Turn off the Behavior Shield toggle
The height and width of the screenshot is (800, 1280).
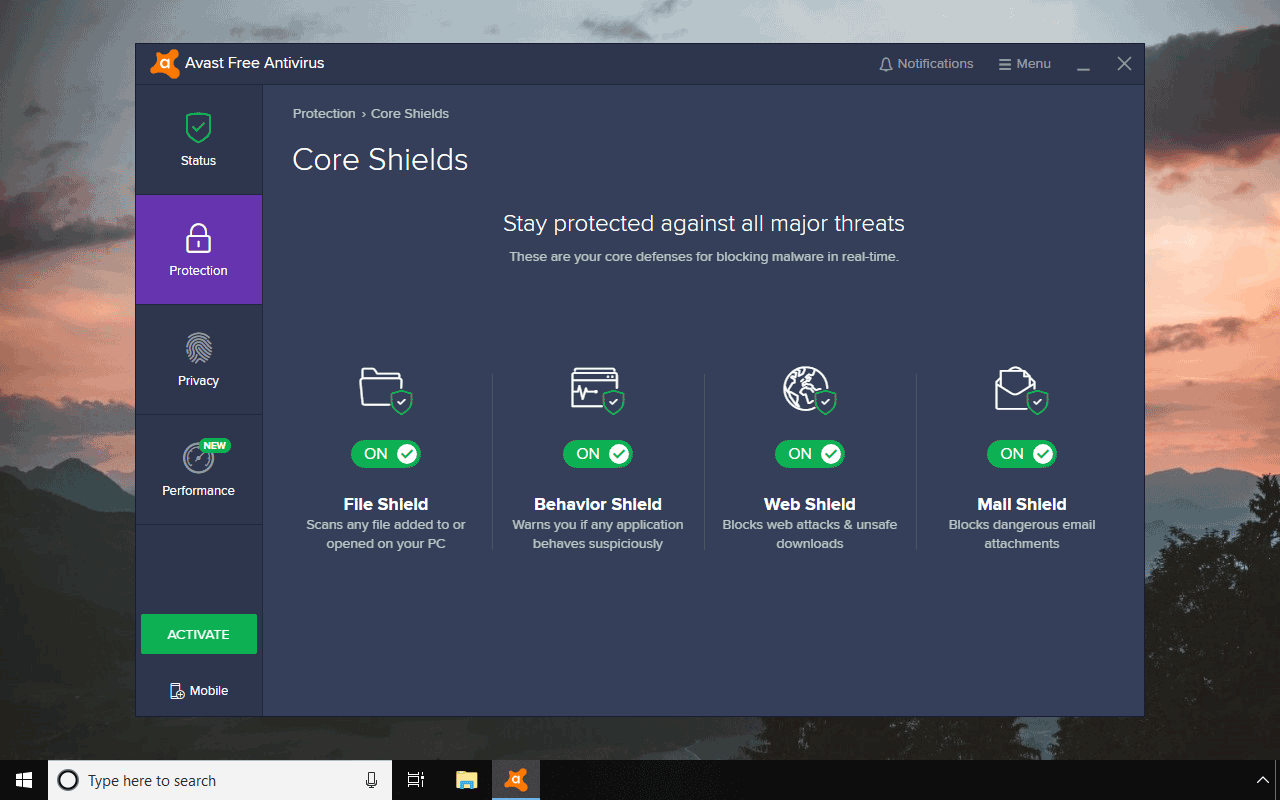[598, 454]
